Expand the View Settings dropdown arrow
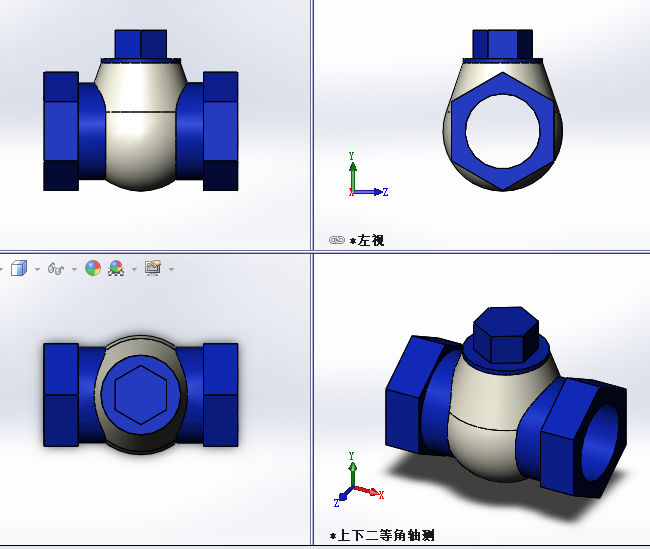The image size is (650, 549). [171, 269]
